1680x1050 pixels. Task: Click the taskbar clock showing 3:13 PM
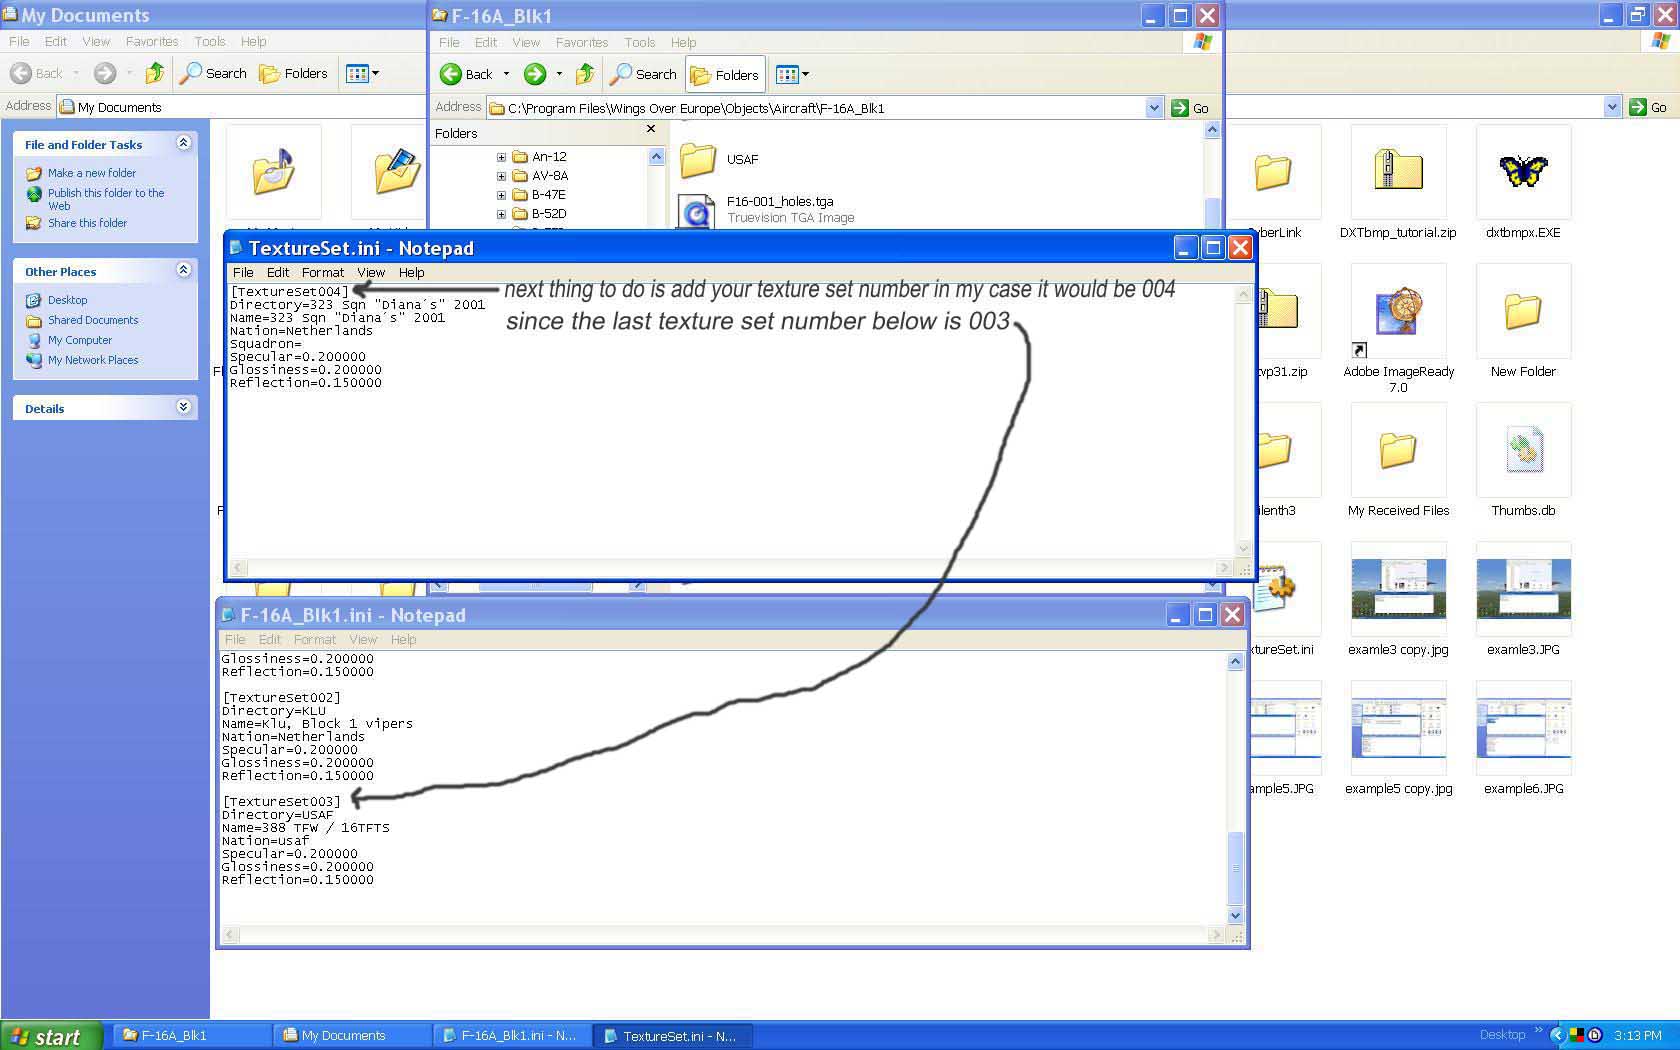point(1637,1036)
